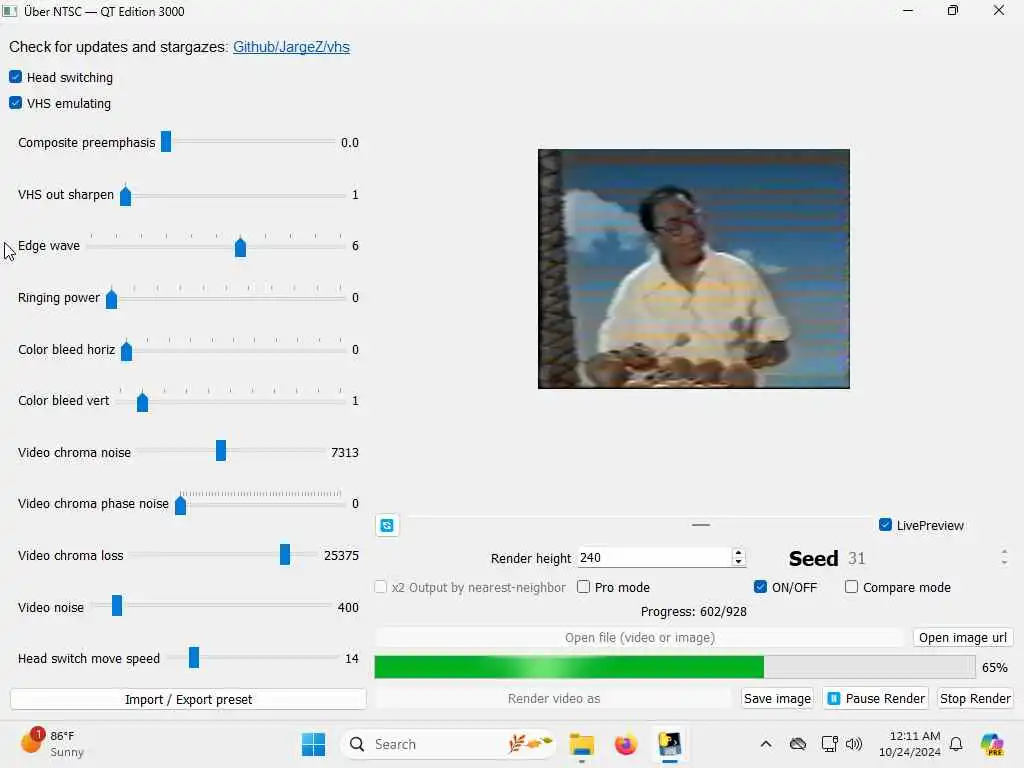1024x768 pixels.
Task: Open the notifications bell icon
Action: tap(956, 744)
